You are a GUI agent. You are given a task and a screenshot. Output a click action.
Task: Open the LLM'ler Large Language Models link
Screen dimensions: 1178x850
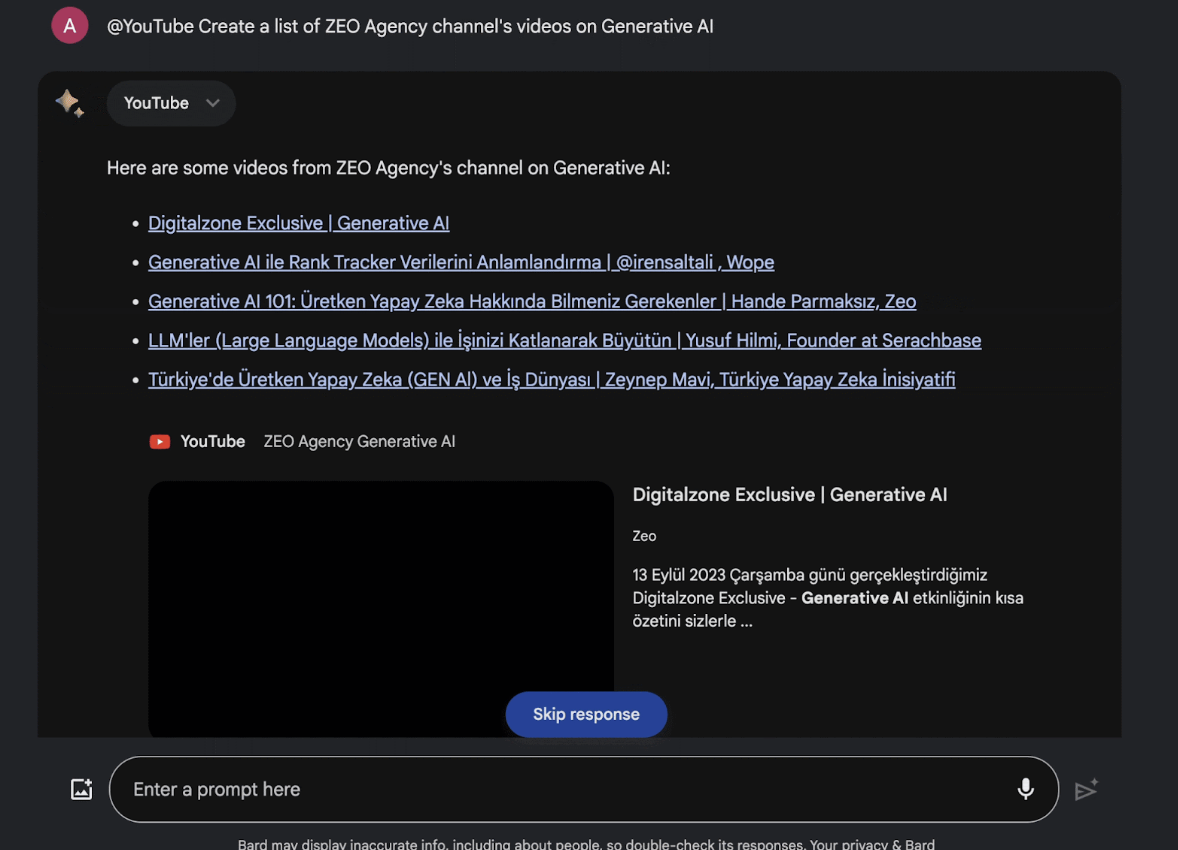(564, 340)
